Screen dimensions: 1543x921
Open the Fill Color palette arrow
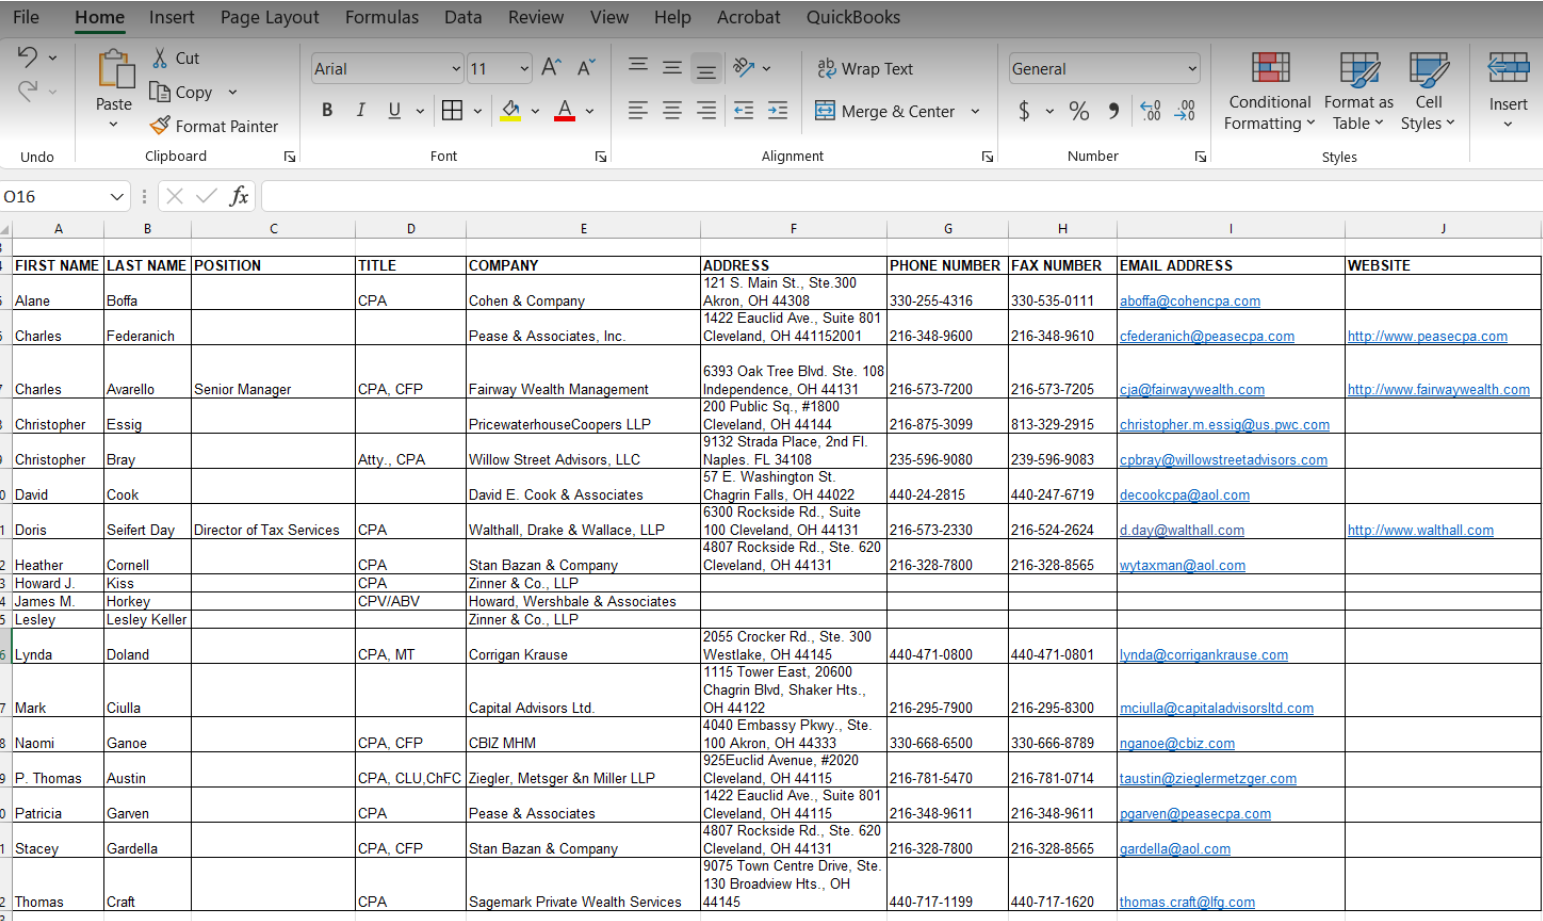[x=535, y=111]
